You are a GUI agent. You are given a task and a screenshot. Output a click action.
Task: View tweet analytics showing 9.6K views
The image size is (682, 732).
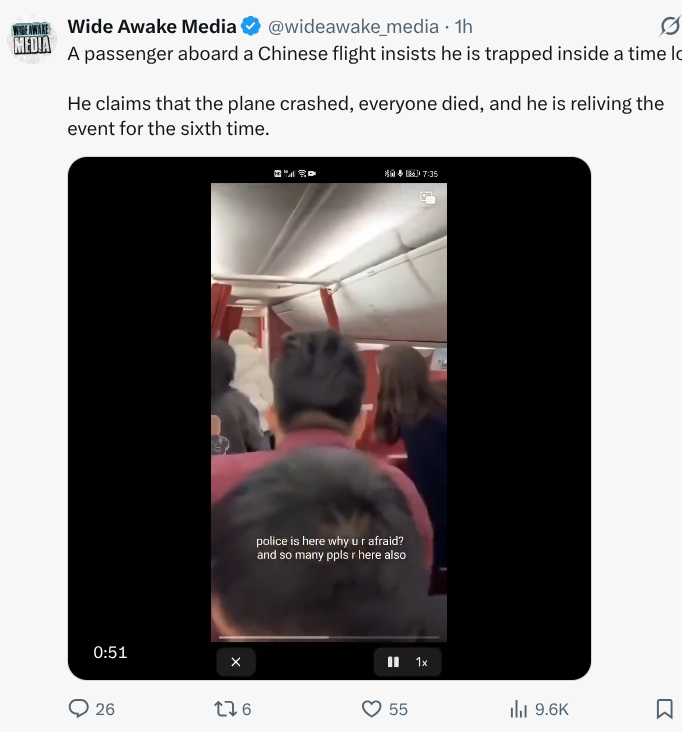(x=539, y=709)
